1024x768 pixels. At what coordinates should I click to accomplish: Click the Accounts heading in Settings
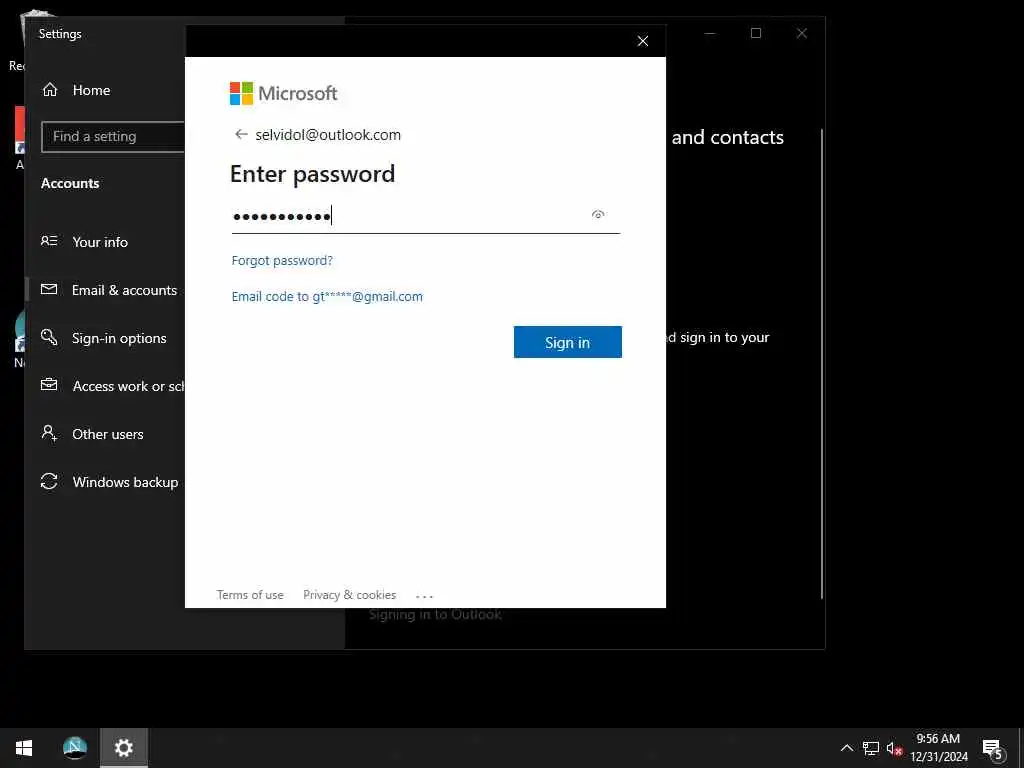pos(70,184)
